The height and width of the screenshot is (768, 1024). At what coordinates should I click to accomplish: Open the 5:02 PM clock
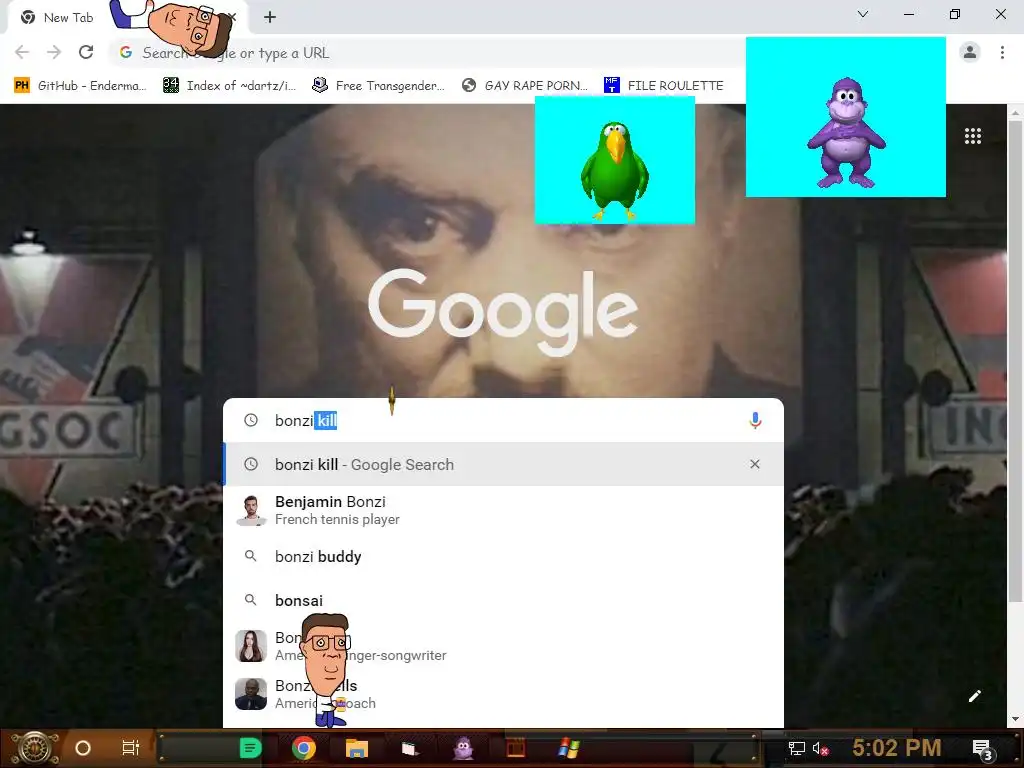897,748
